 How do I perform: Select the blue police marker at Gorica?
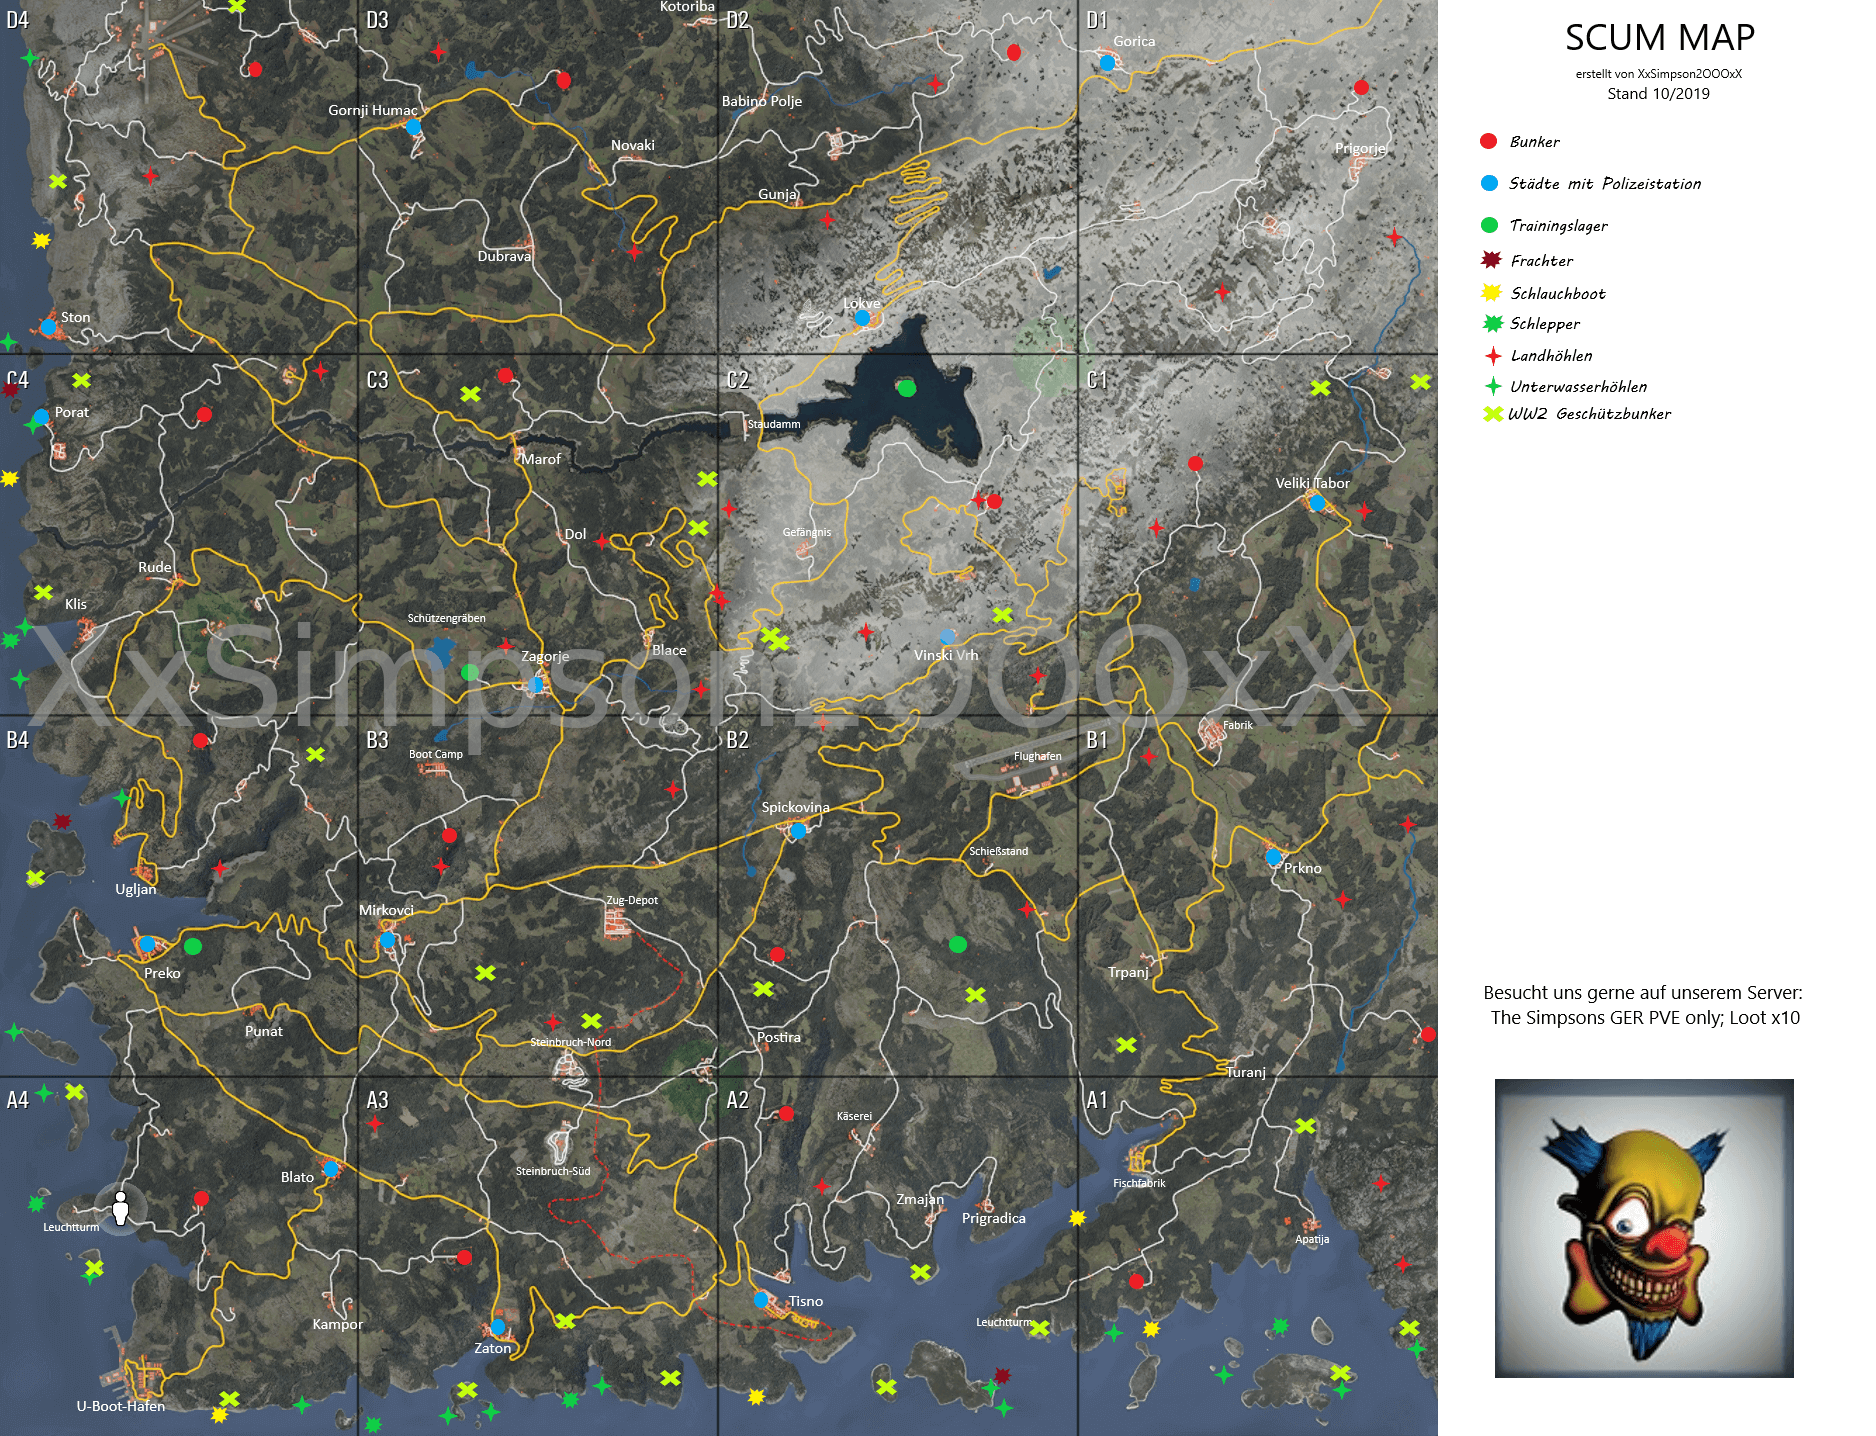tap(1107, 63)
